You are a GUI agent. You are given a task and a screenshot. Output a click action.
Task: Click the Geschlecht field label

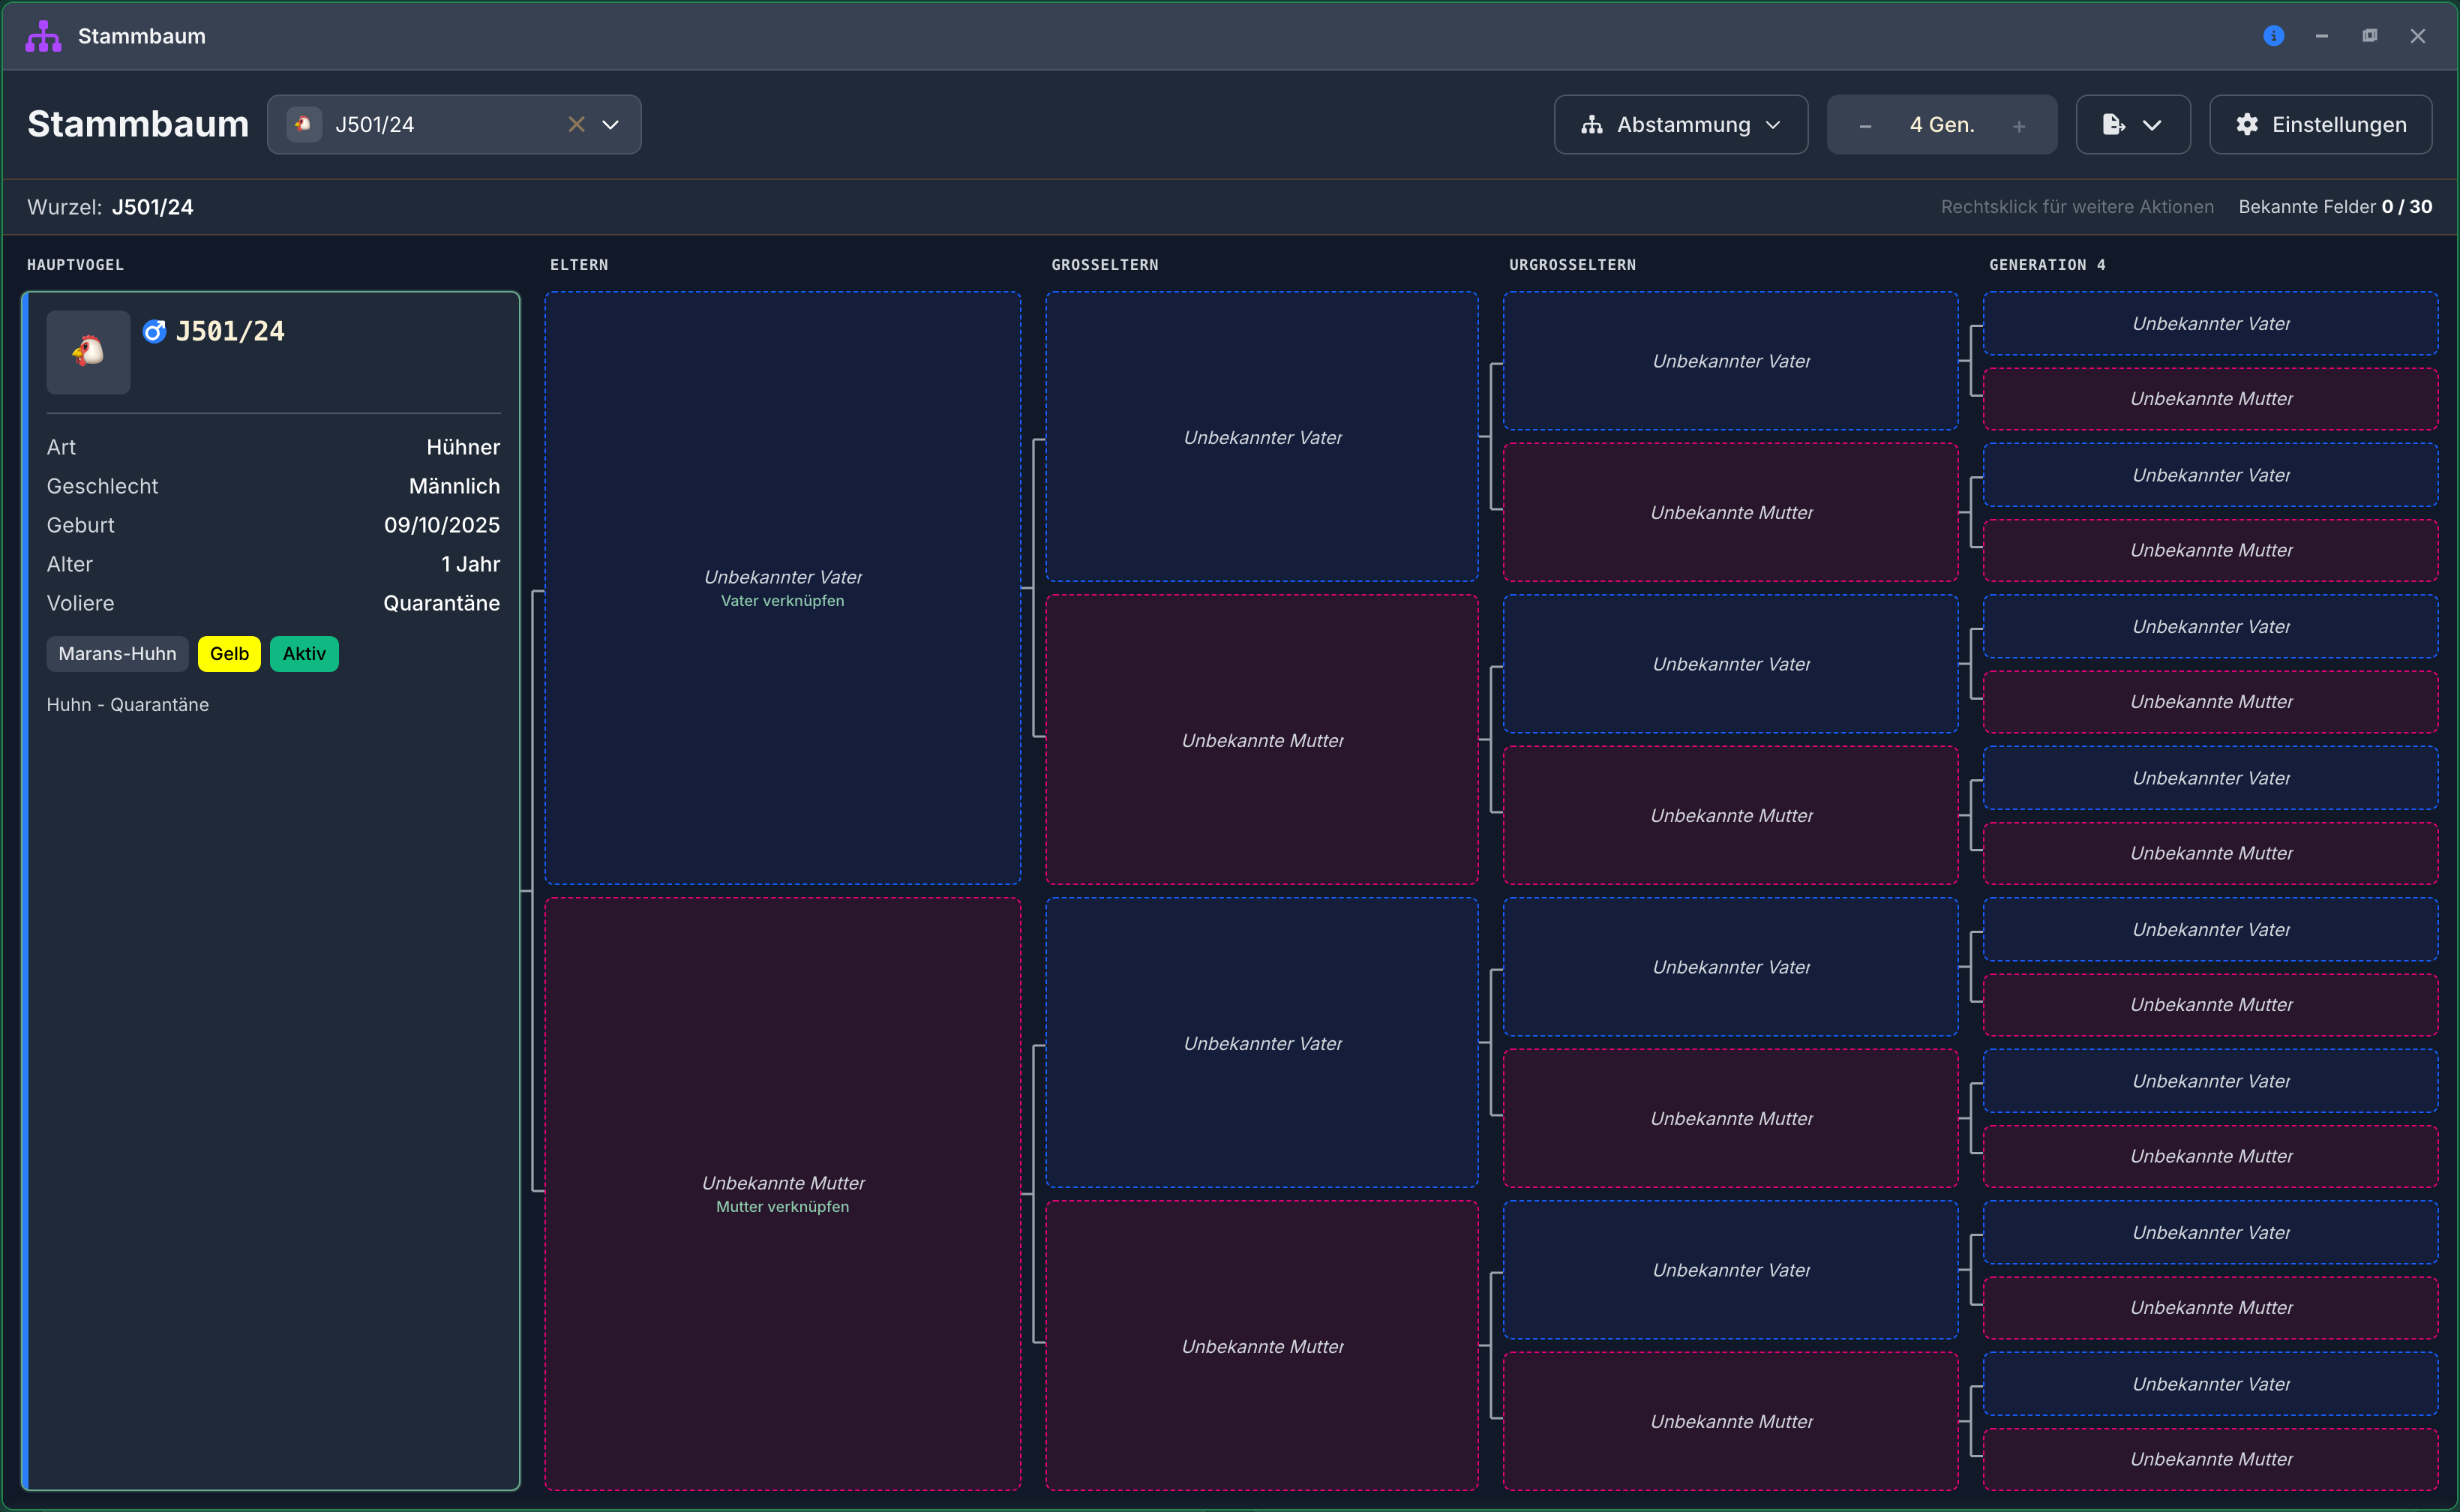coord(102,486)
